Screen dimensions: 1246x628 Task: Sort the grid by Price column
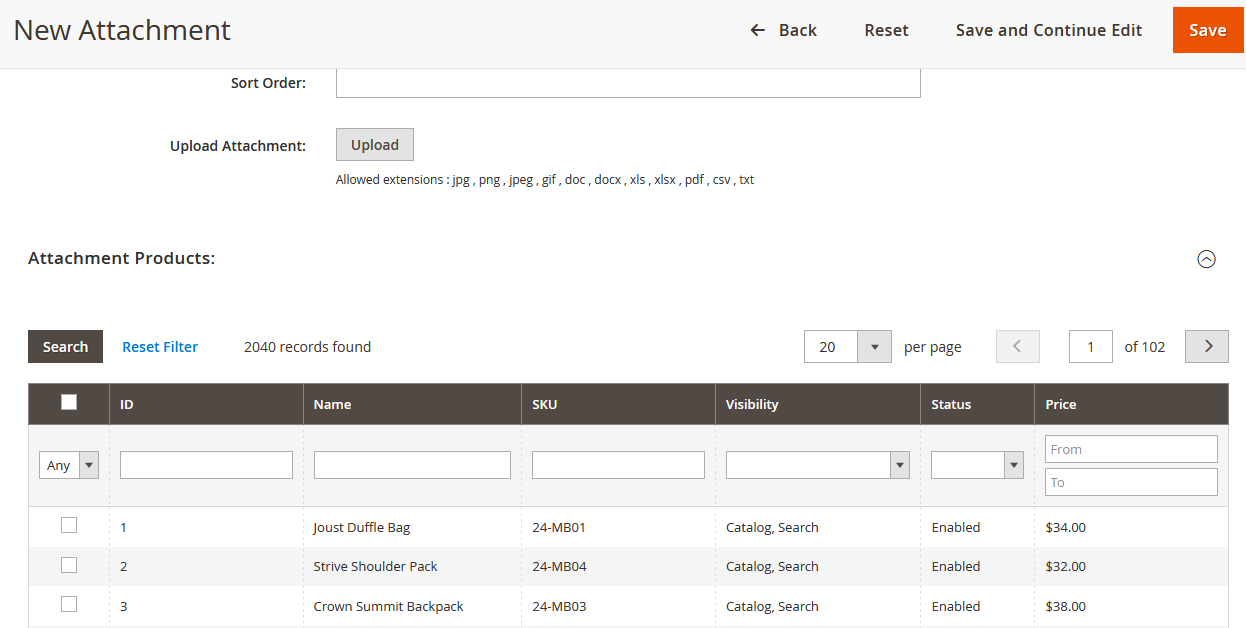(1061, 404)
